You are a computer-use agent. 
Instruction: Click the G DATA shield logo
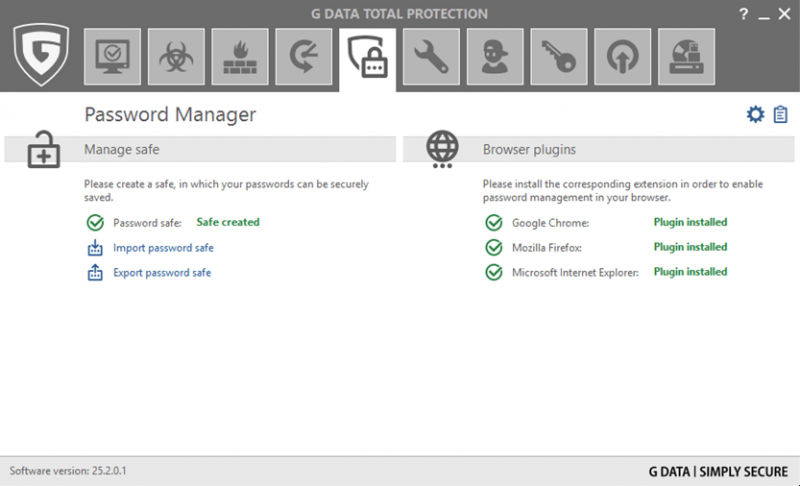pyautogui.click(x=41, y=56)
